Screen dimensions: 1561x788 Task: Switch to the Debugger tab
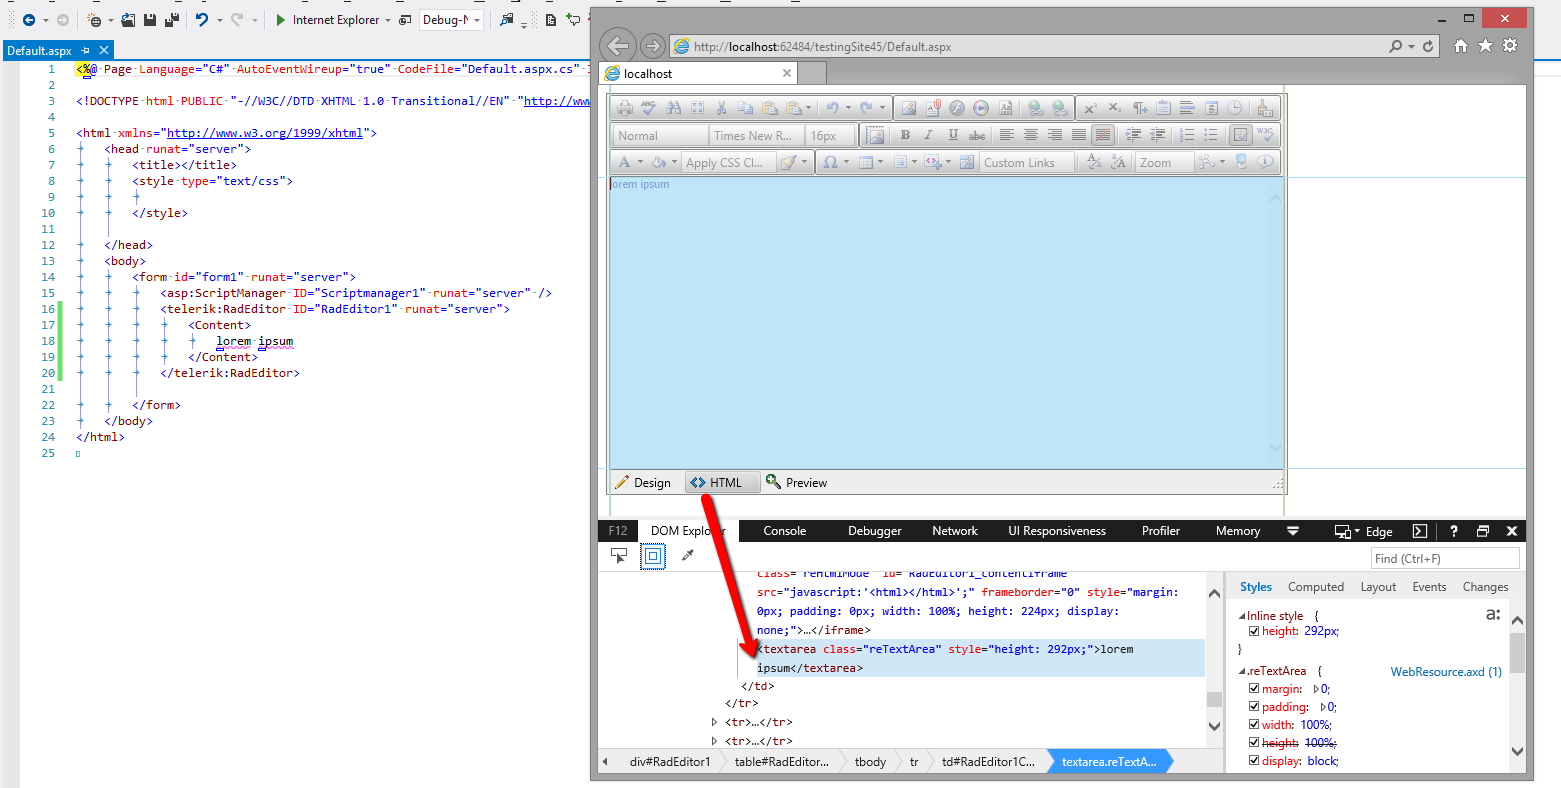pyautogui.click(x=875, y=531)
